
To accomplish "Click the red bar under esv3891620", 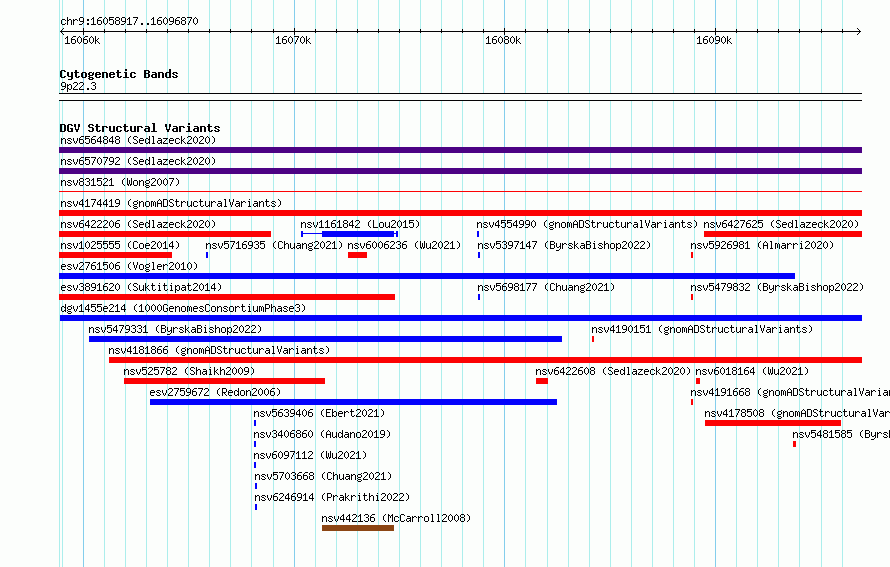I will pos(227,297).
